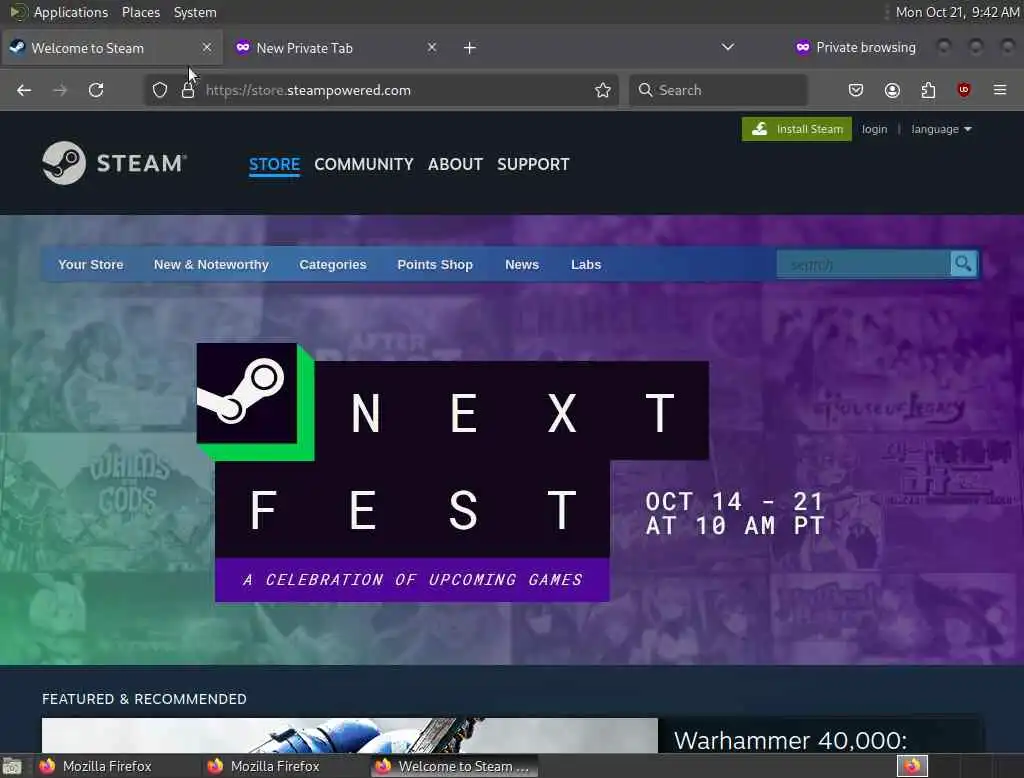Open the login link
This screenshot has height=778, width=1024.
tap(874, 129)
